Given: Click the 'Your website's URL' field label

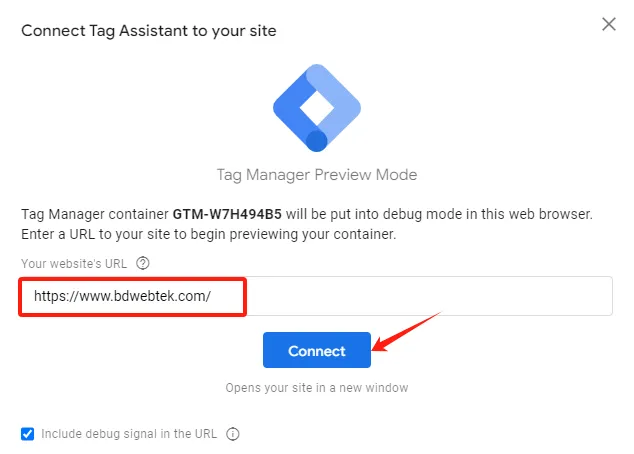Looking at the screenshot, I should [x=74, y=264].
